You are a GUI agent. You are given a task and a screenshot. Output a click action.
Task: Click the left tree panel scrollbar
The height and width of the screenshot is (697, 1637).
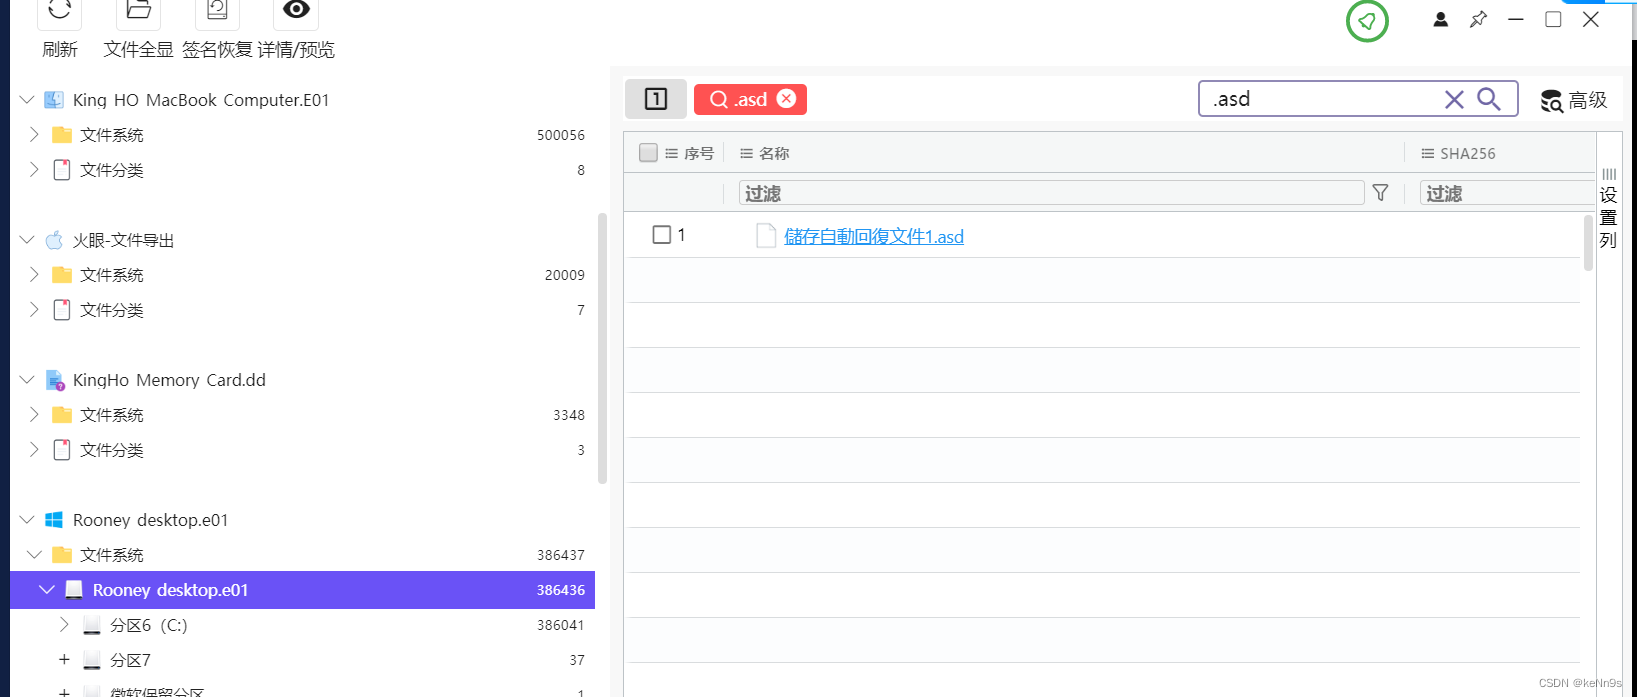tap(602, 348)
